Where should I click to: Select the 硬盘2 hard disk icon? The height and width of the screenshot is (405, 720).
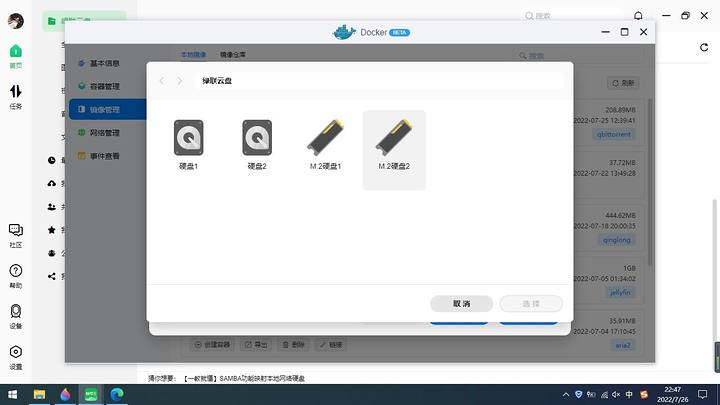[x=257, y=138]
